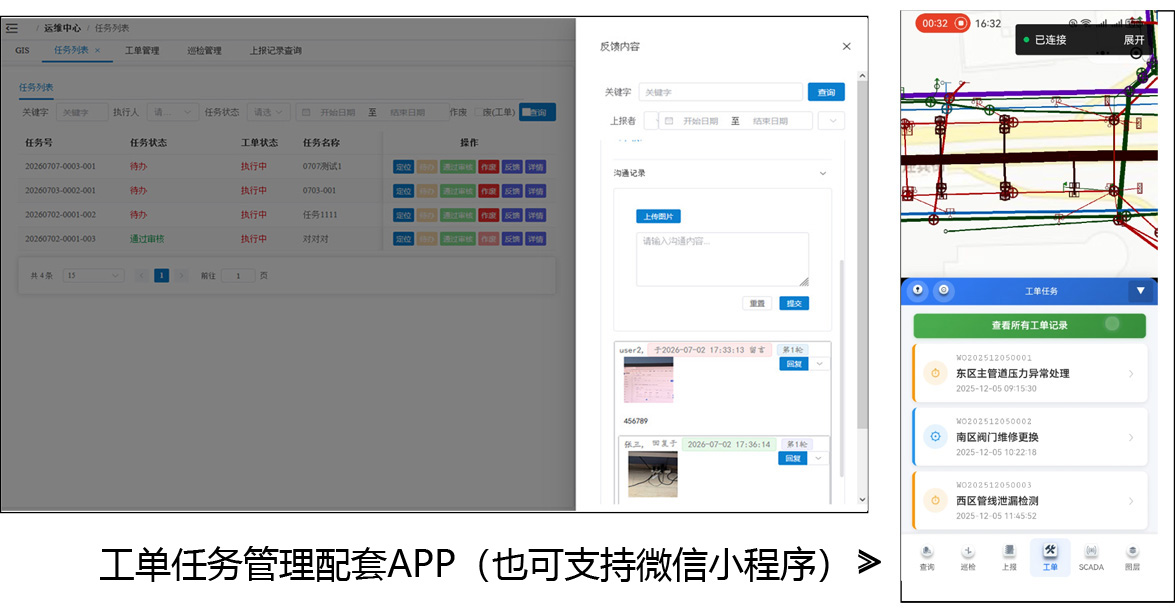Click 作废 for task 20260703-0002-001
Image resolution: width=1175 pixels, height=615 pixels.
point(489,191)
